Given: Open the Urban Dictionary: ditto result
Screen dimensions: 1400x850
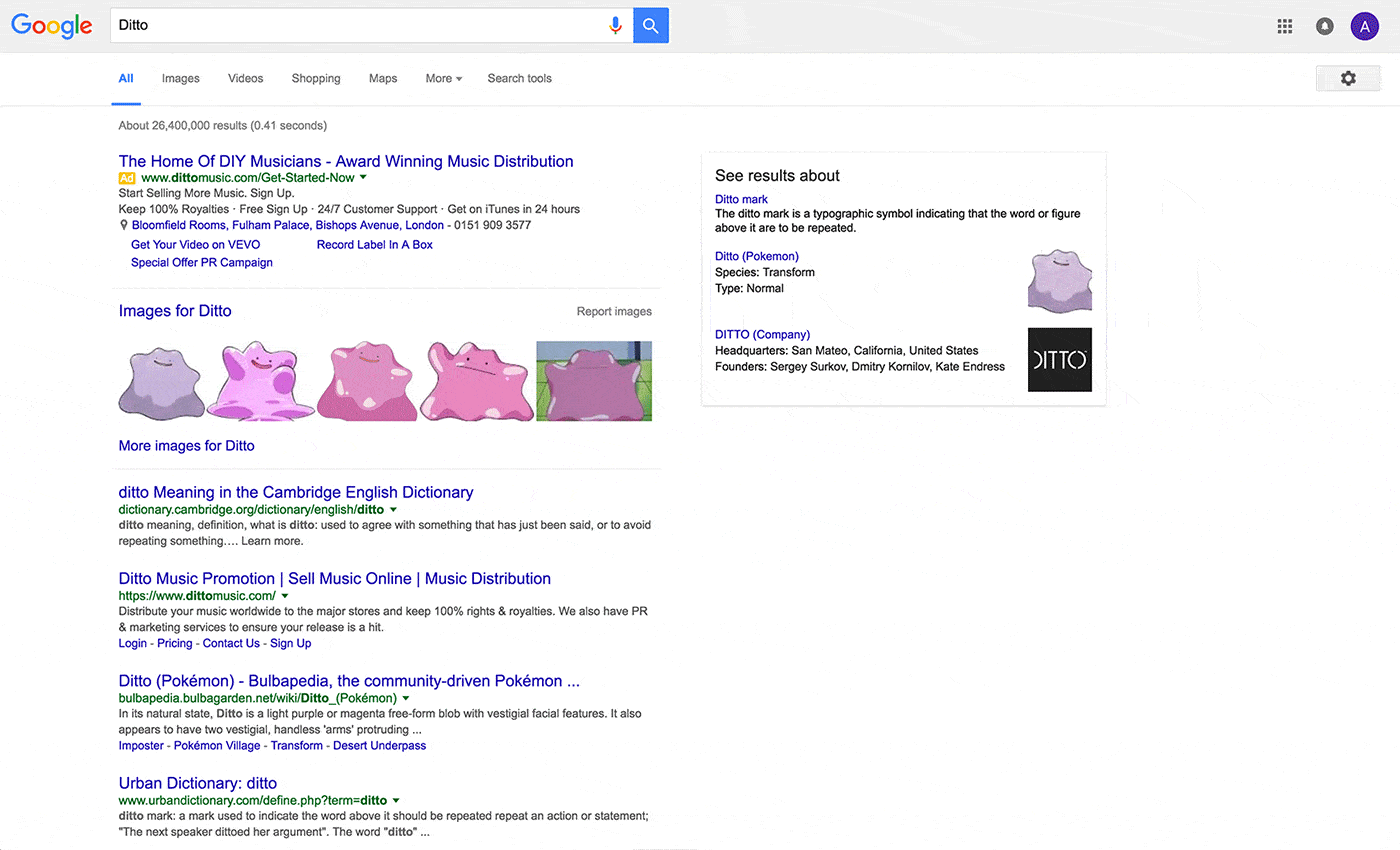Looking at the screenshot, I should (197, 783).
